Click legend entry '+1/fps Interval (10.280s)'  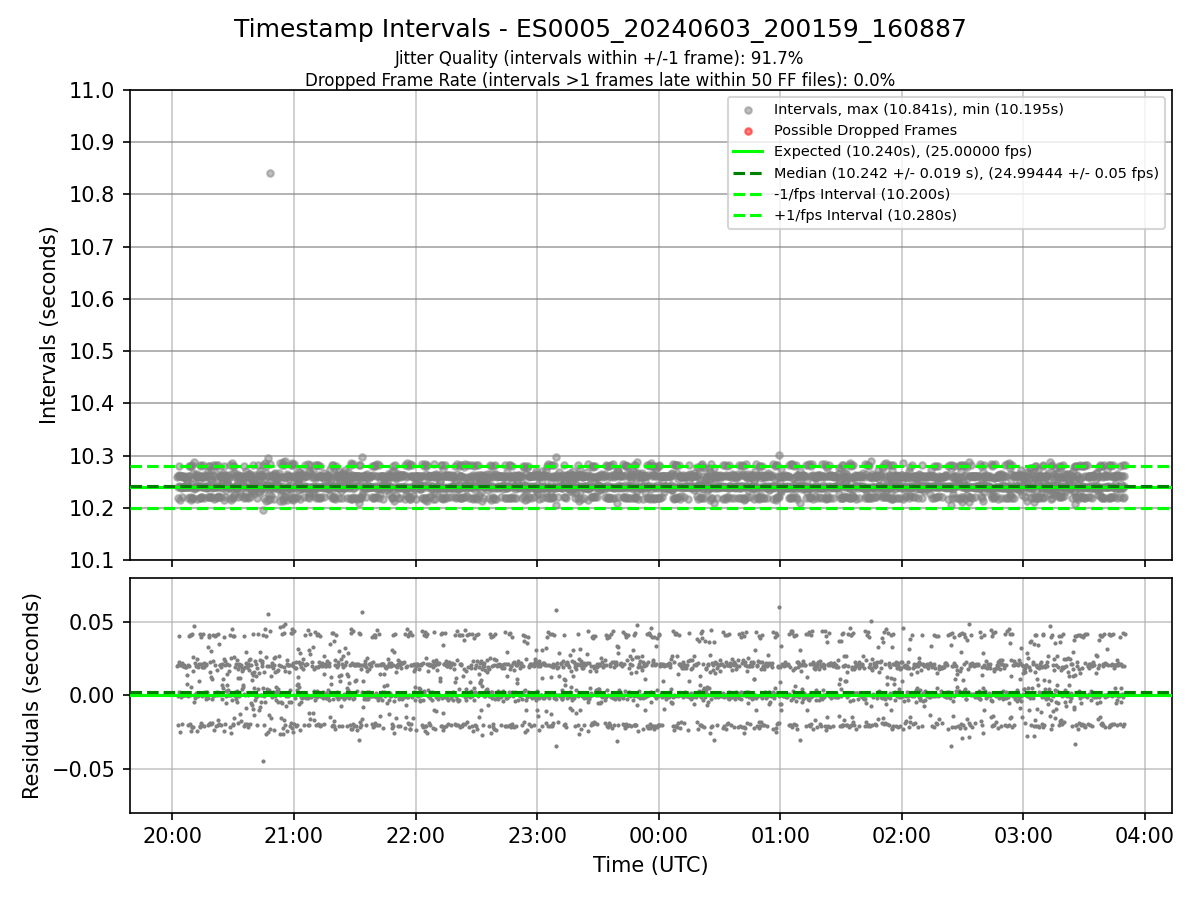(x=865, y=215)
